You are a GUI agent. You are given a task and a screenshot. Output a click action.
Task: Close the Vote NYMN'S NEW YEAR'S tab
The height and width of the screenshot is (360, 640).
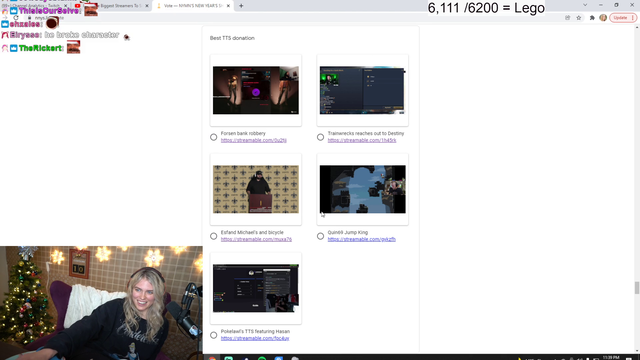pyautogui.click(x=228, y=6)
